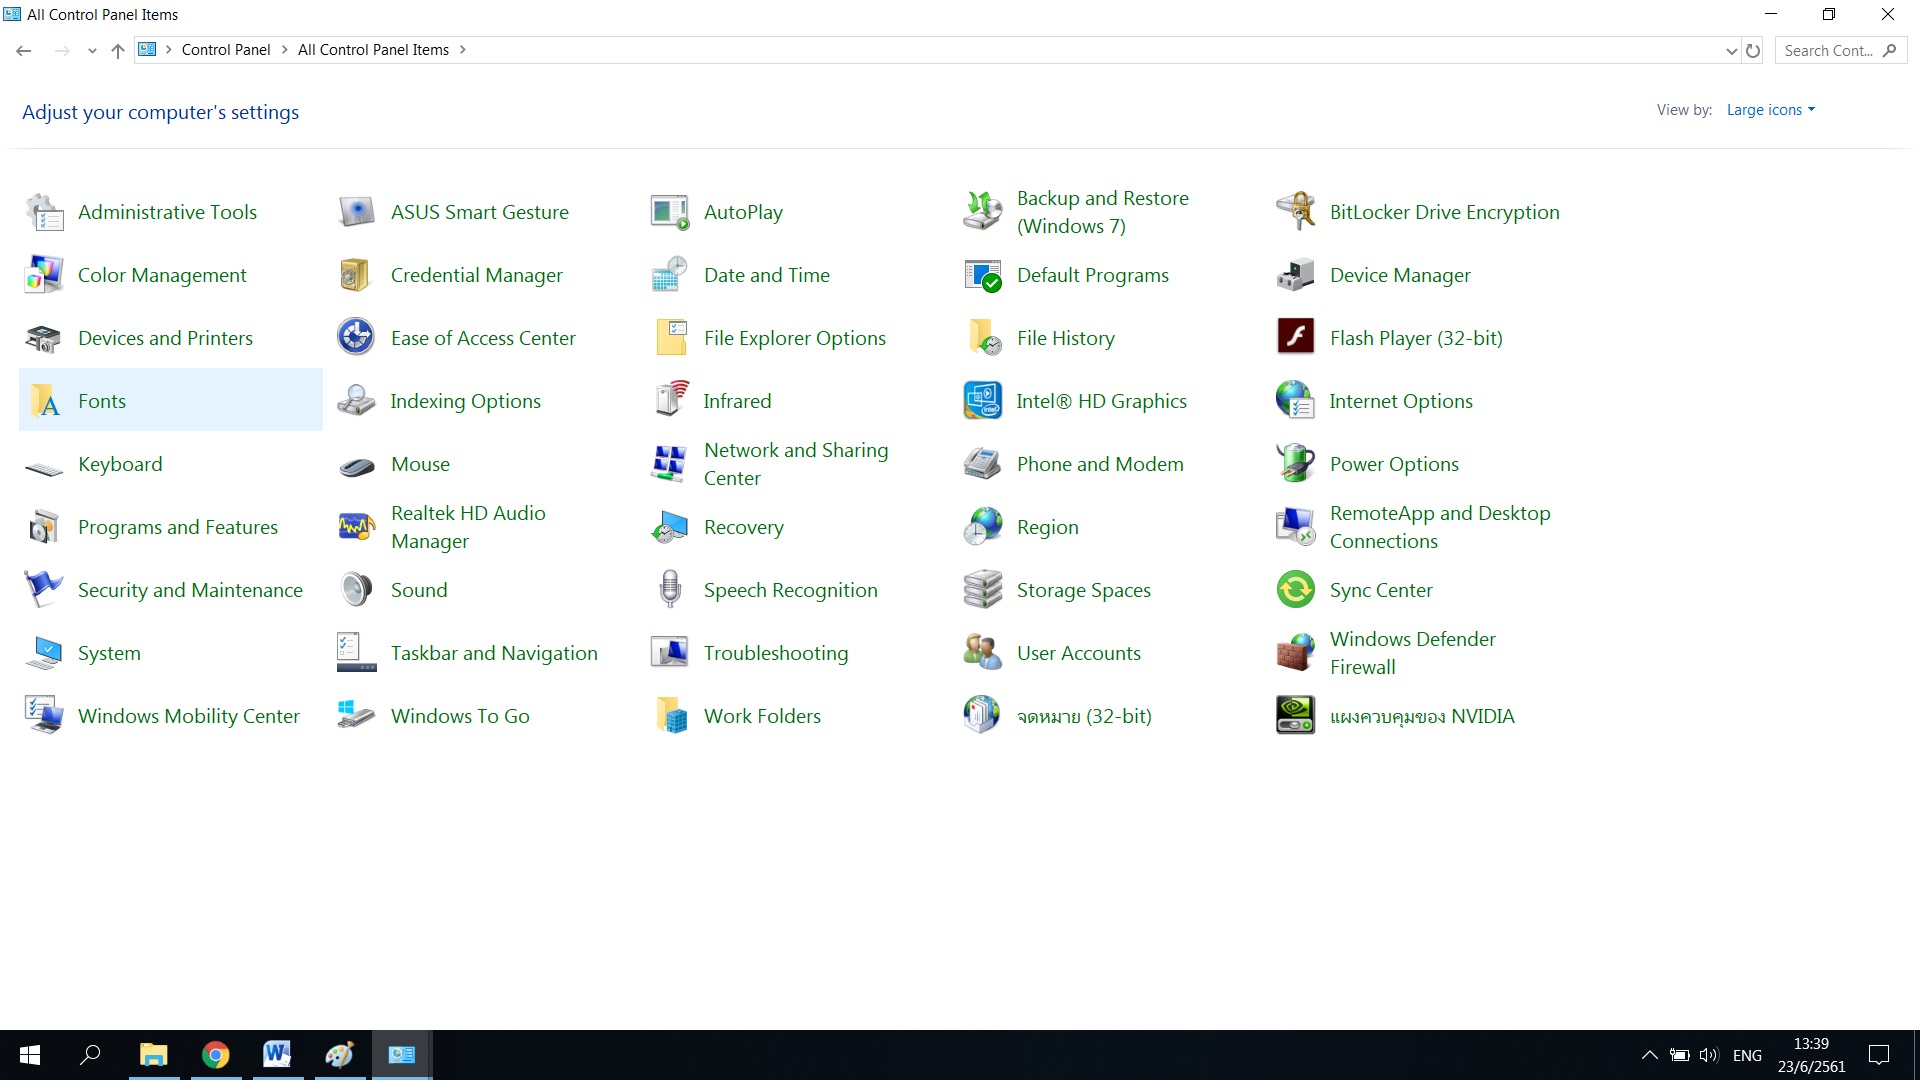Open Security and Maintenance link
Screen dimensions: 1920x1080
coord(190,590)
